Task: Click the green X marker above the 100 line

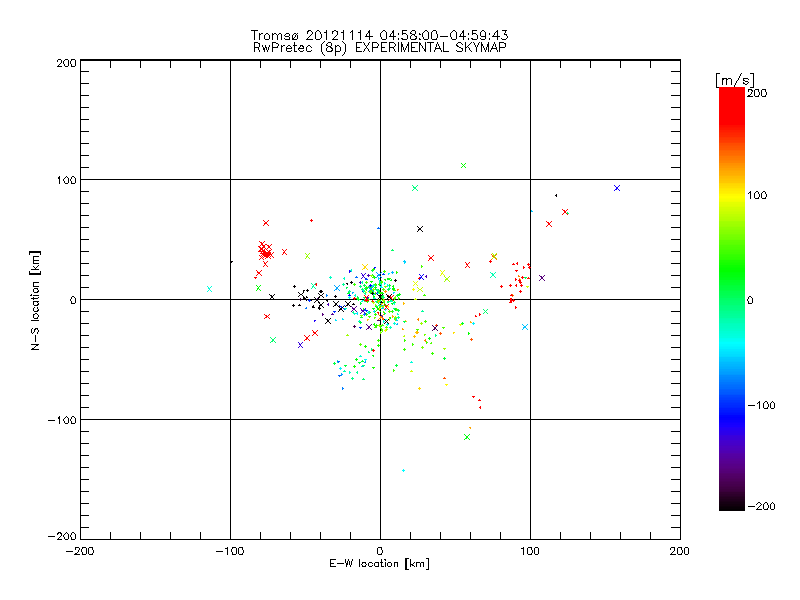Action: pyautogui.click(x=463, y=166)
